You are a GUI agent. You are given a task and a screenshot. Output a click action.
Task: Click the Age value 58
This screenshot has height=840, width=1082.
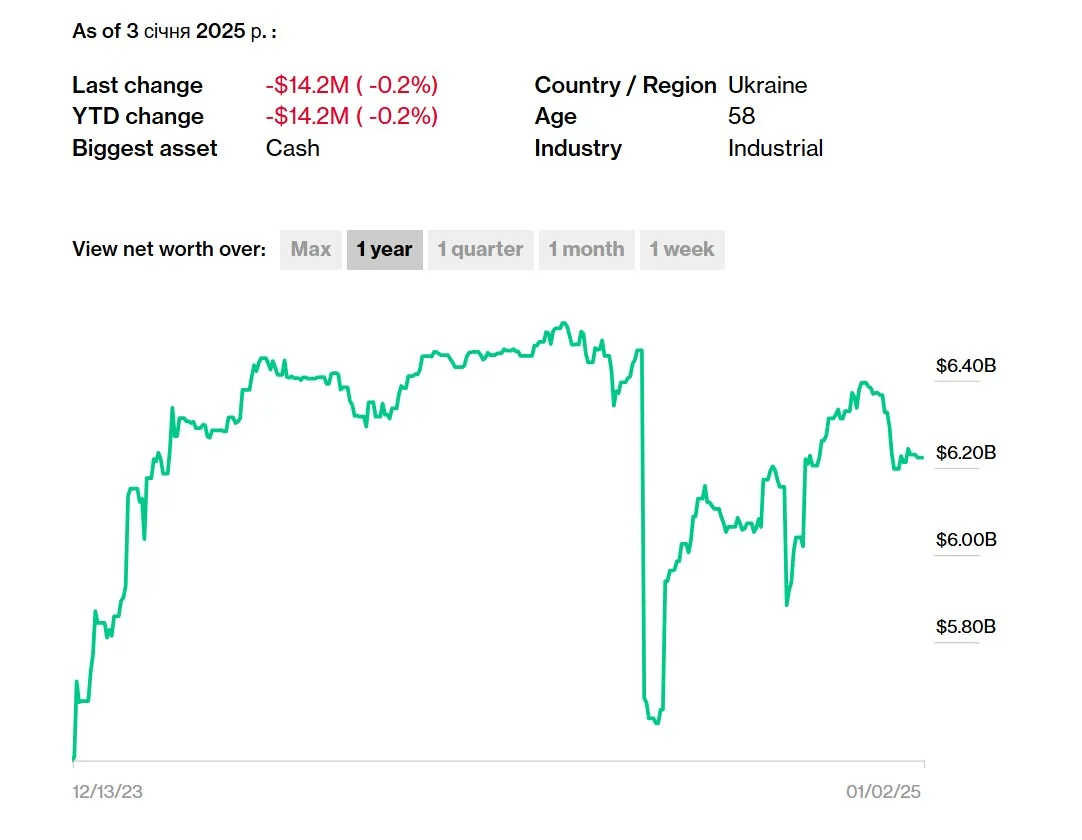point(742,116)
